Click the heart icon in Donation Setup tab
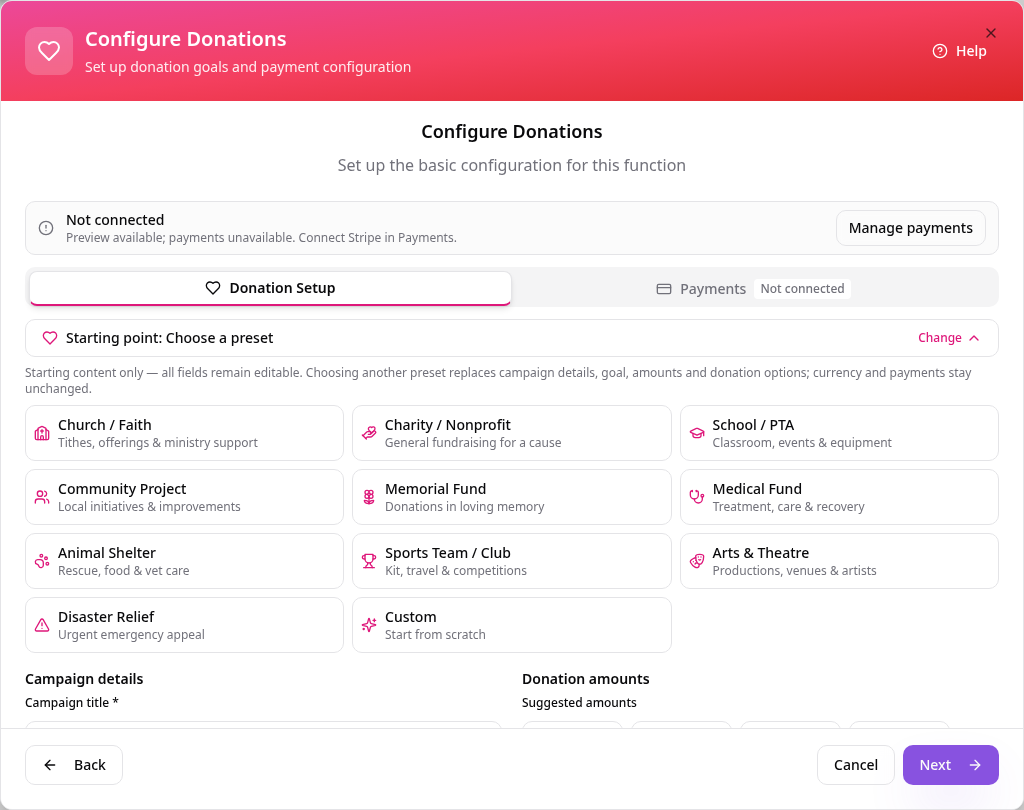The height and width of the screenshot is (810, 1024). [x=213, y=288]
